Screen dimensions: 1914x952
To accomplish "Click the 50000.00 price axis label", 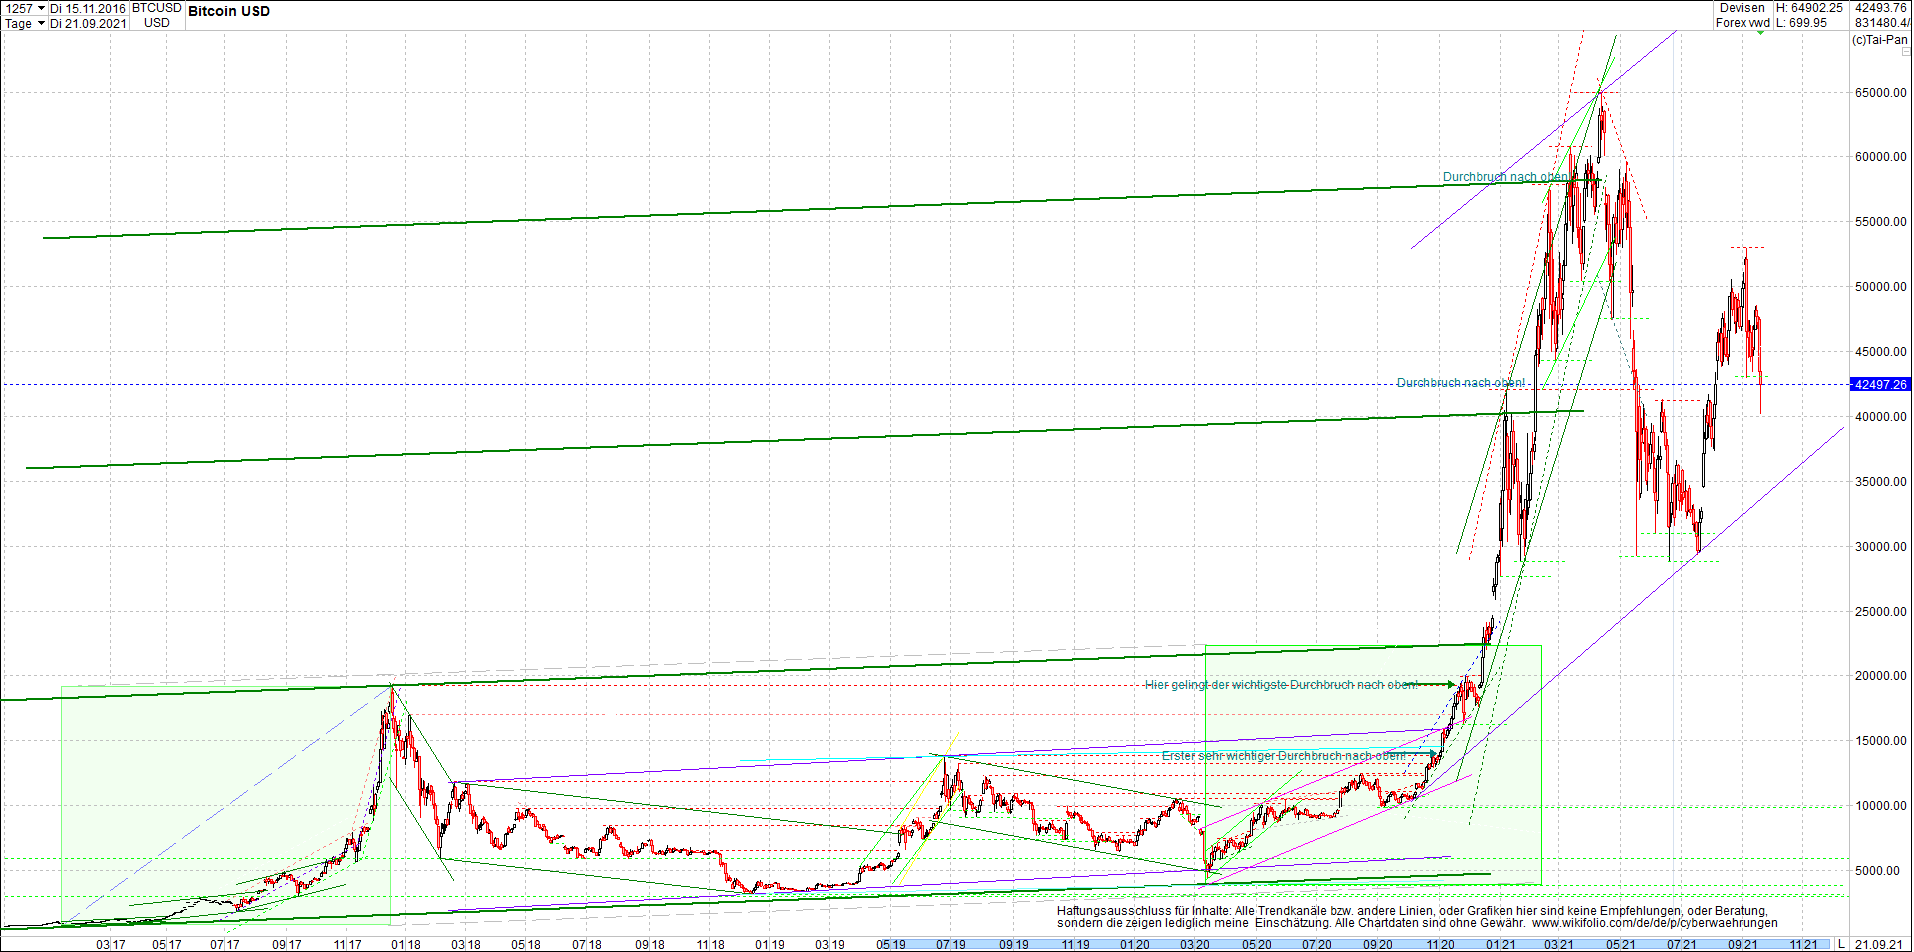I will (1881, 287).
